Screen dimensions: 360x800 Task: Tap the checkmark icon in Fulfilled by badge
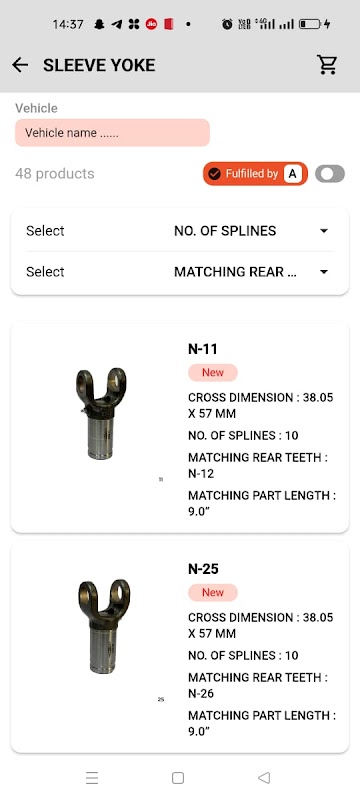[215, 174]
